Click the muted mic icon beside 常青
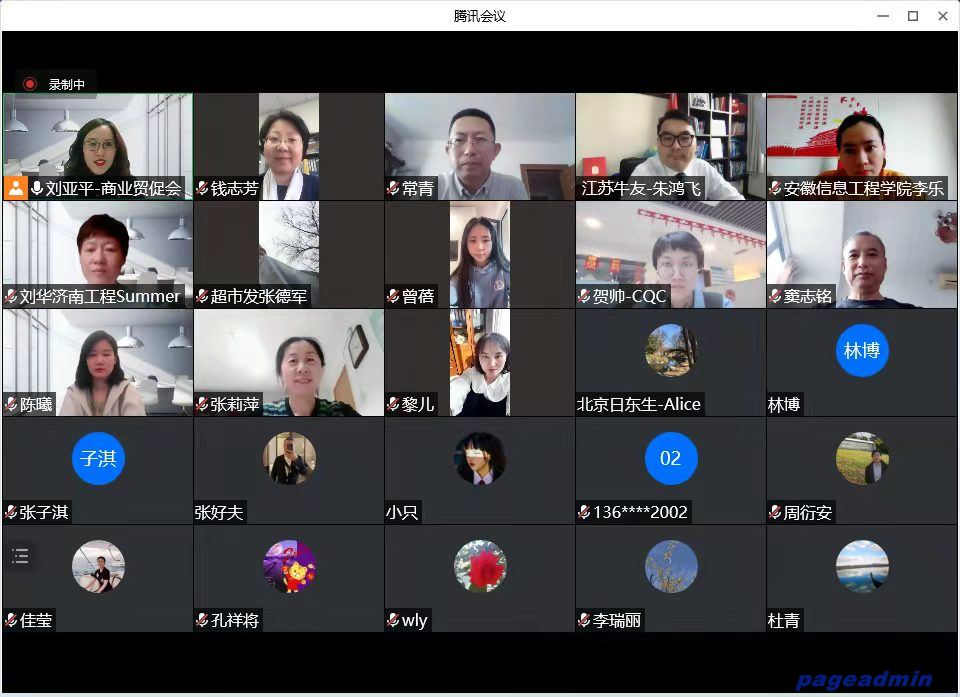 pos(393,188)
